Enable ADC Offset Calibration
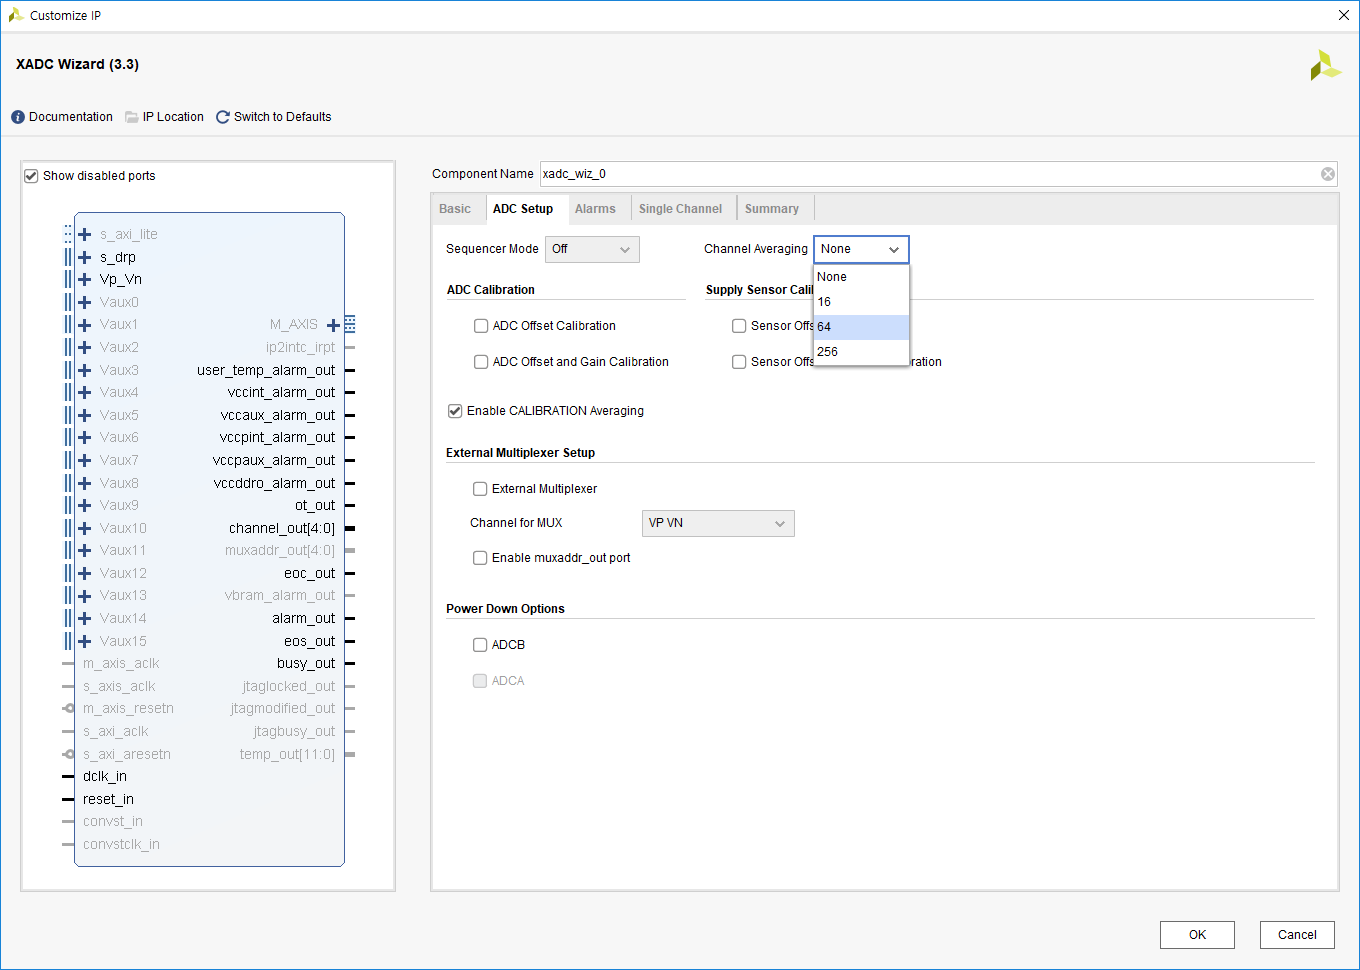 [x=481, y=326]
